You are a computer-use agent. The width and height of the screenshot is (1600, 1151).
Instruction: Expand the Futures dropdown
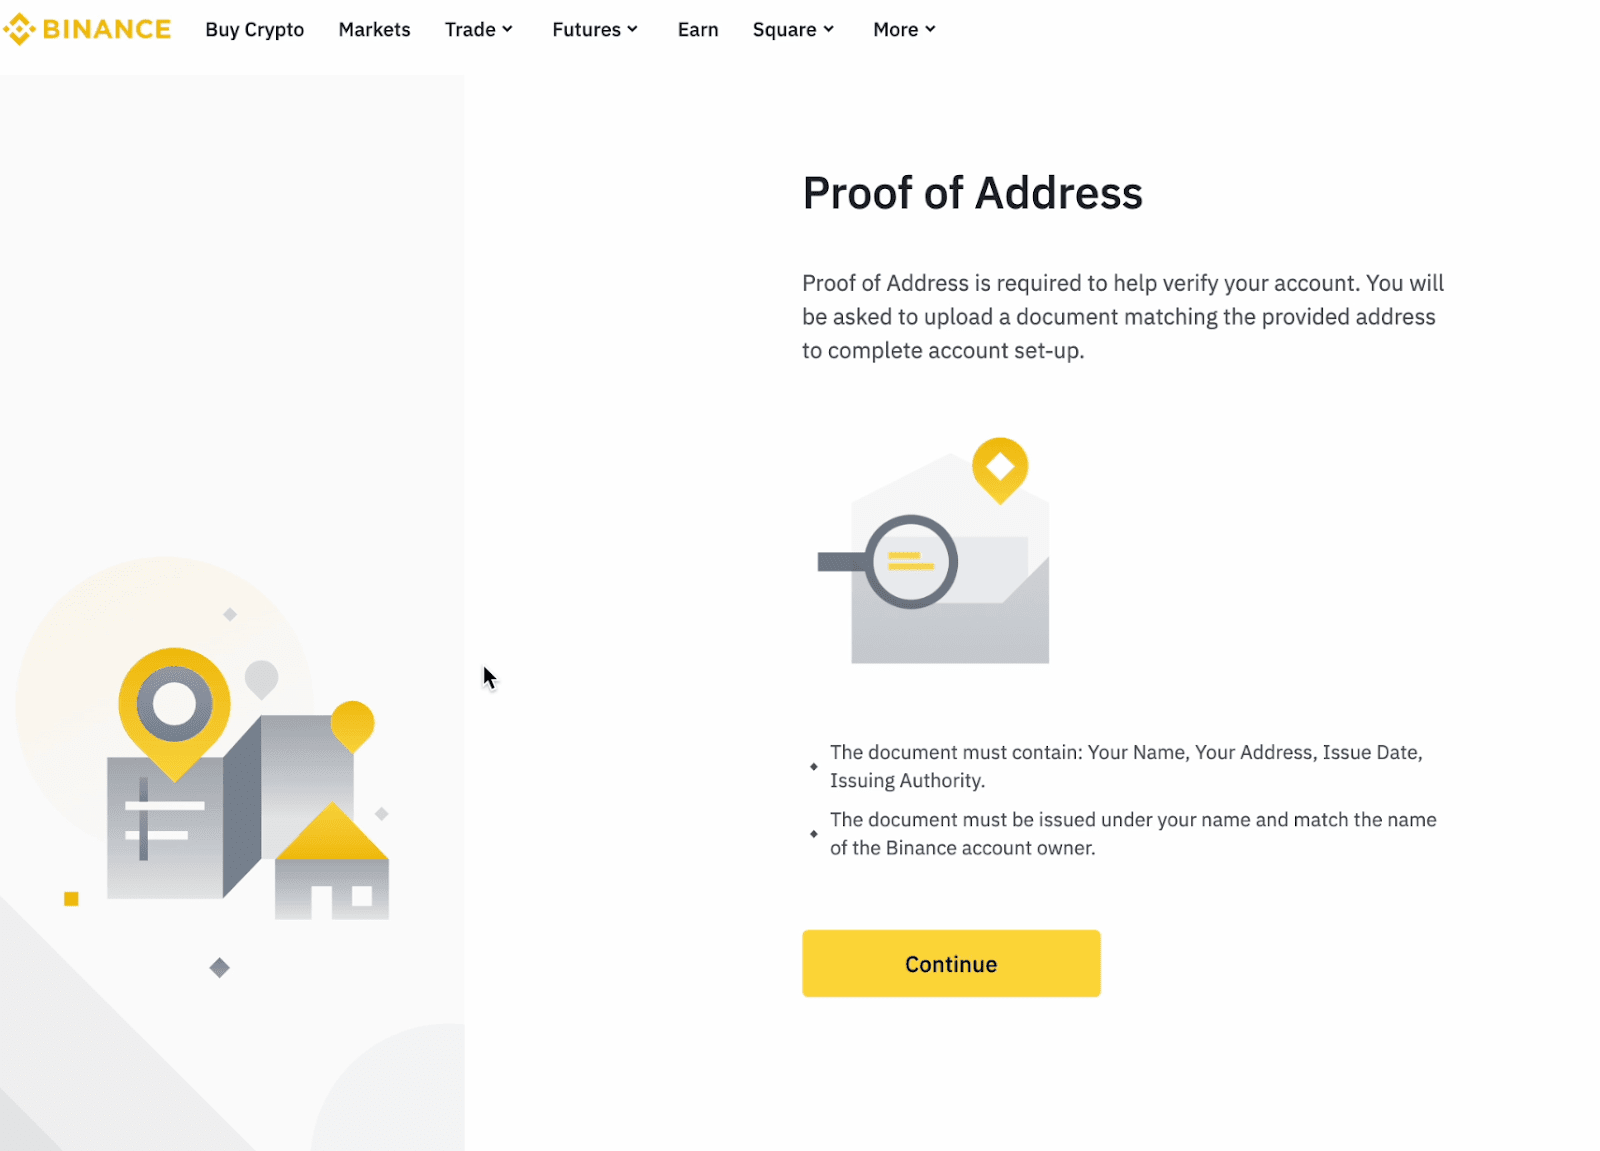click(x=594, y=30)
